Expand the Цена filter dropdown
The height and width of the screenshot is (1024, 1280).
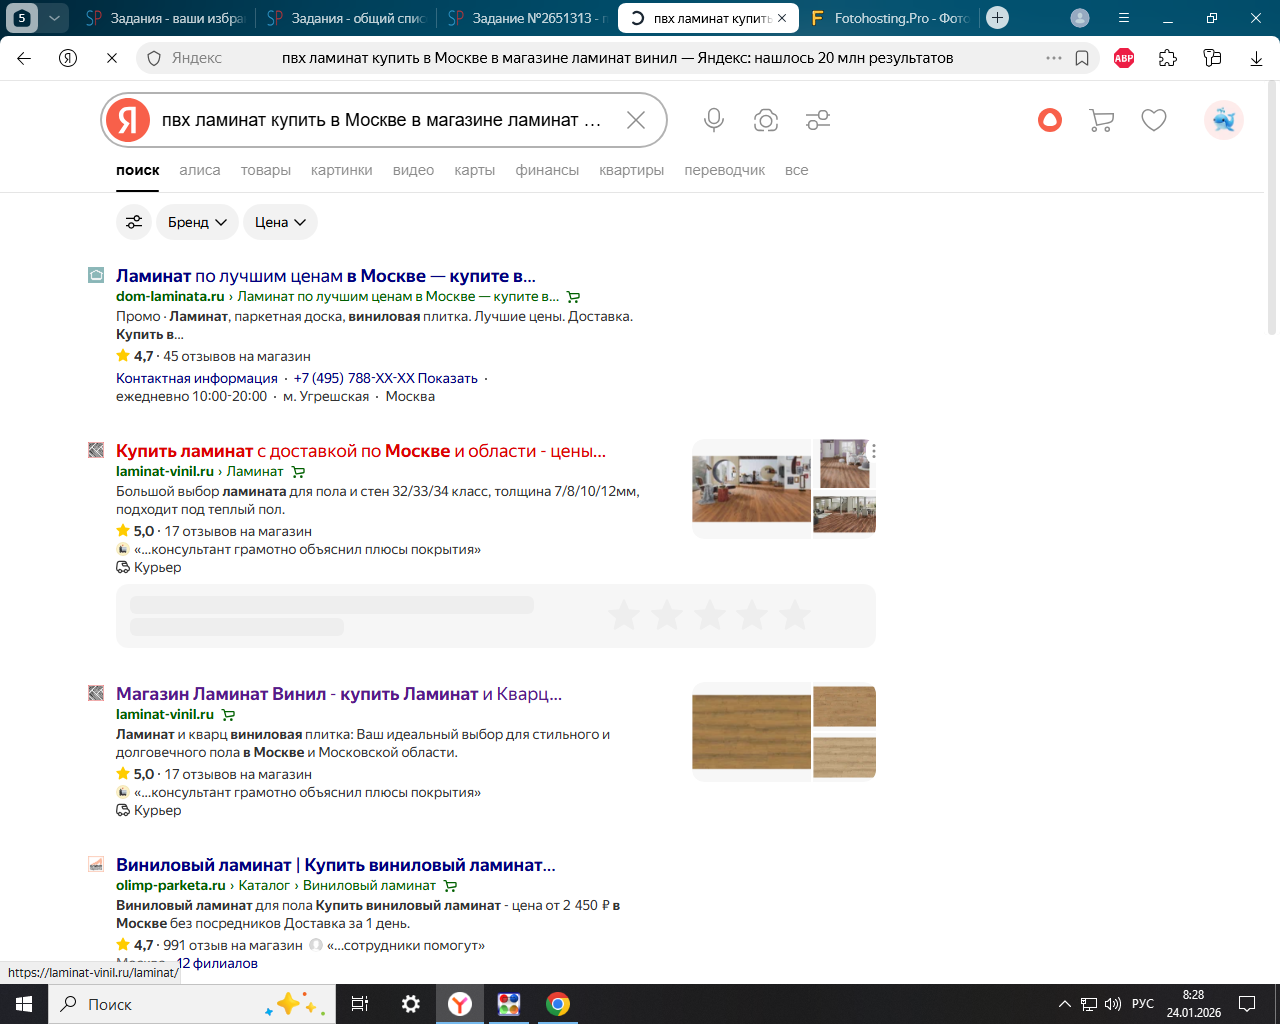tap(280, 222)
